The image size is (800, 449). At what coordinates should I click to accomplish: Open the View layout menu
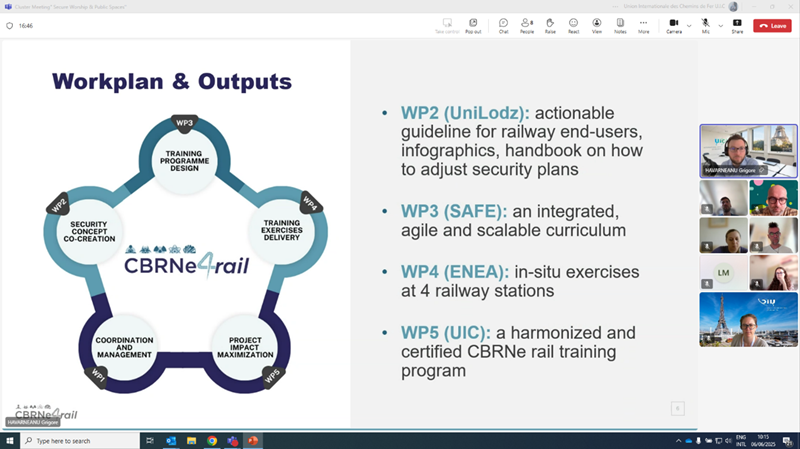(597, 25)
